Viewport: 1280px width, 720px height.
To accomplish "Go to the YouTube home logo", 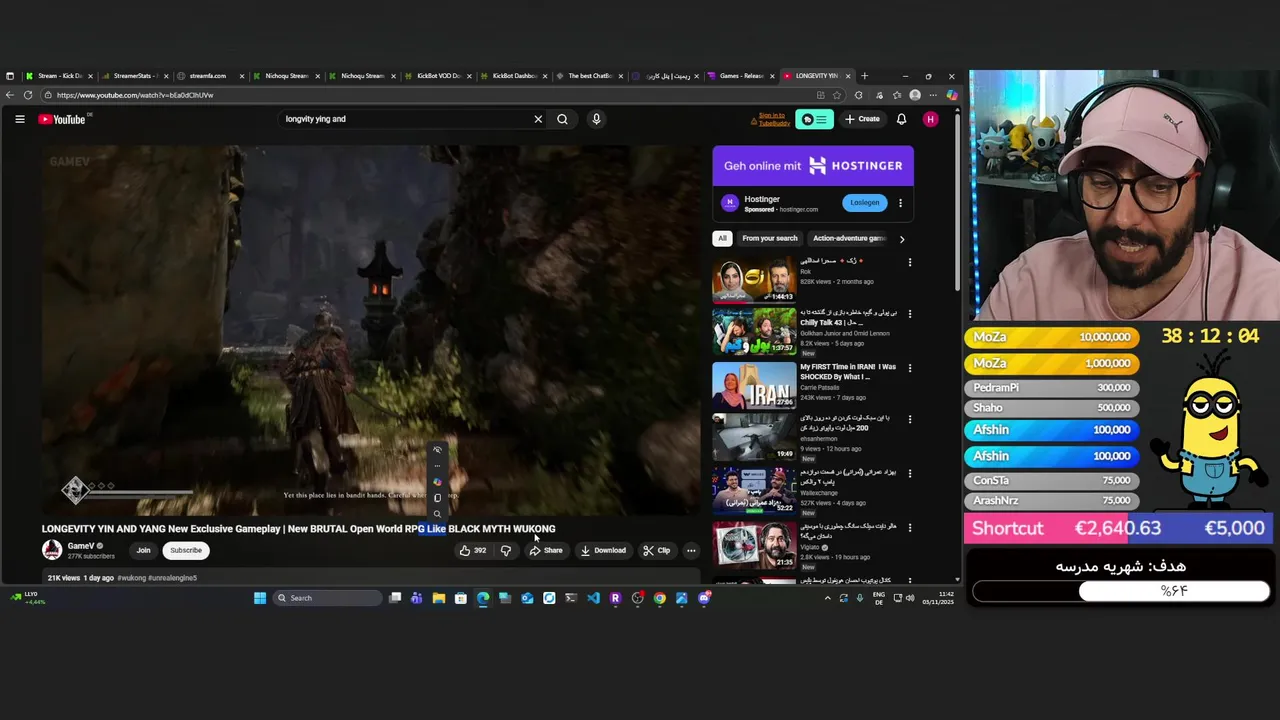I will point(62,119).
